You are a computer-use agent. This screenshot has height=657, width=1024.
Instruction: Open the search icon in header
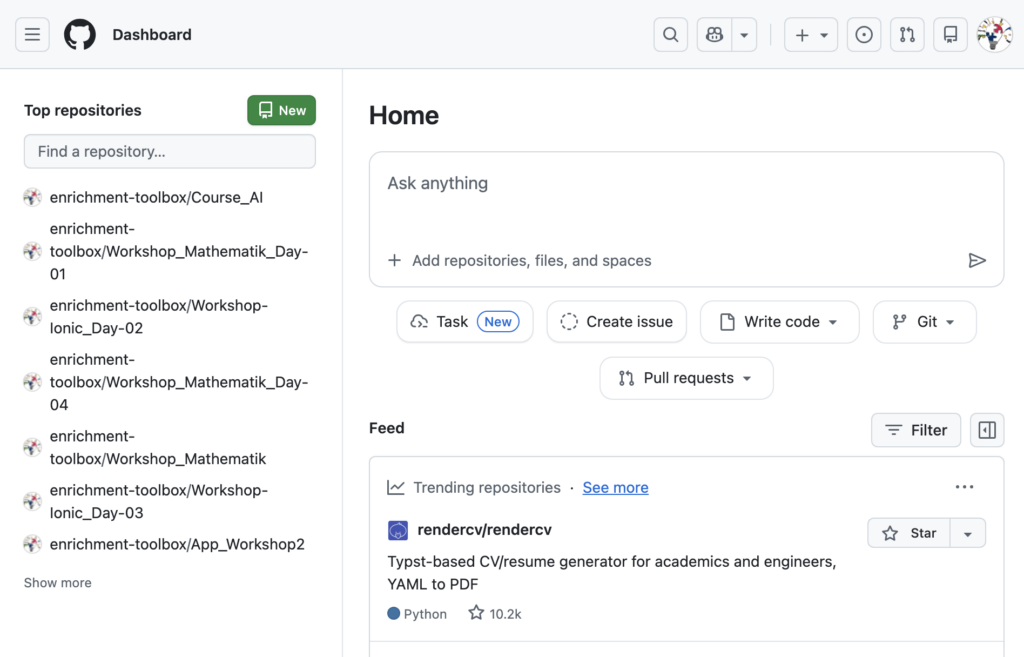tap(671, 35)
